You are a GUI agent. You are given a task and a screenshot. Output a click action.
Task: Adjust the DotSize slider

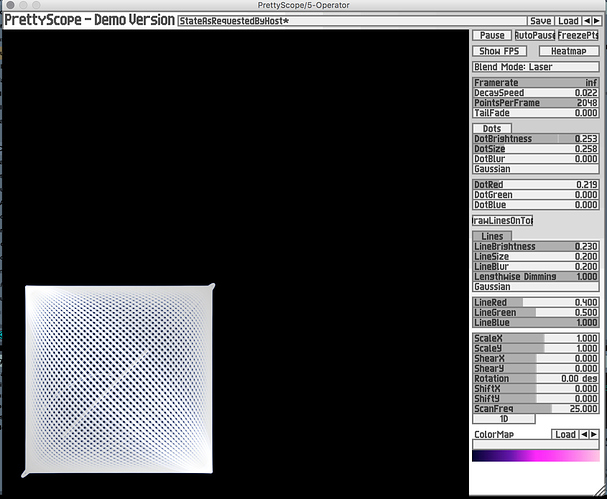click(536, 149)
